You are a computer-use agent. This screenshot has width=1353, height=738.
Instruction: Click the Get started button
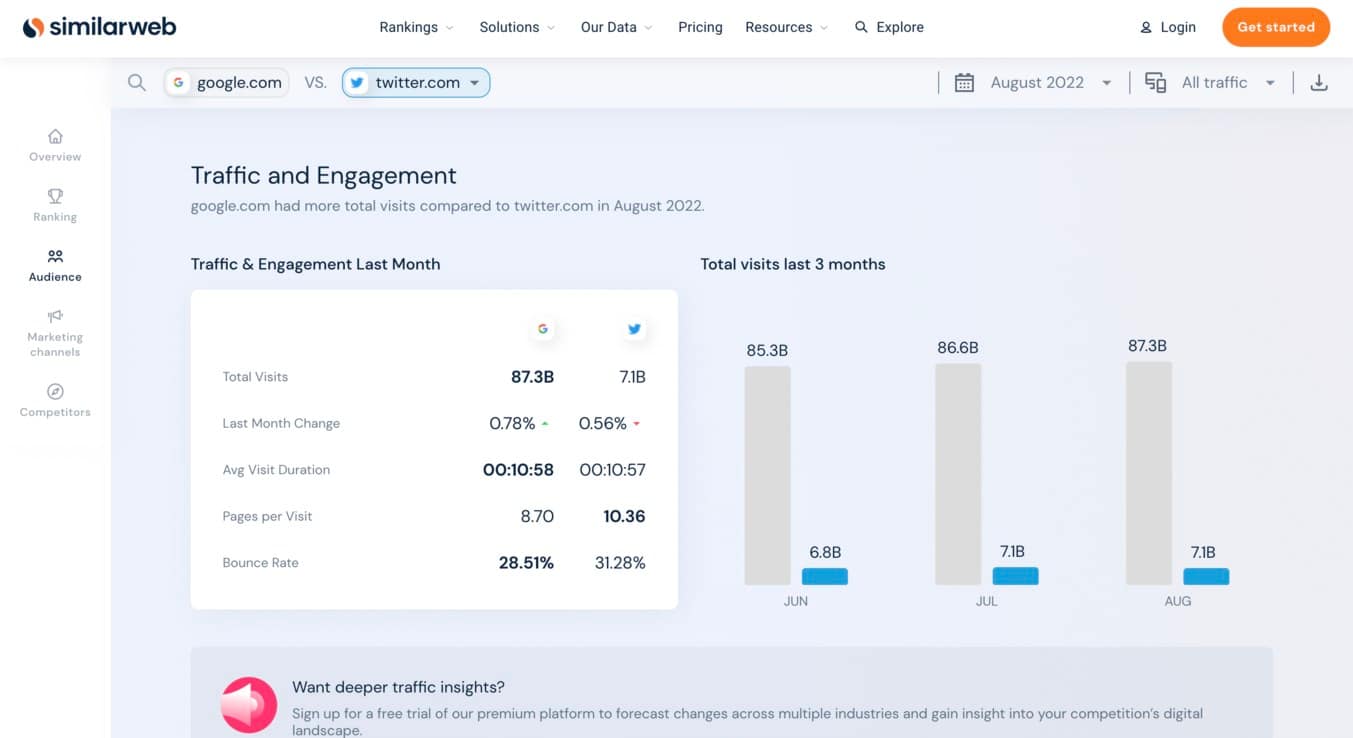coord(1276,27)
